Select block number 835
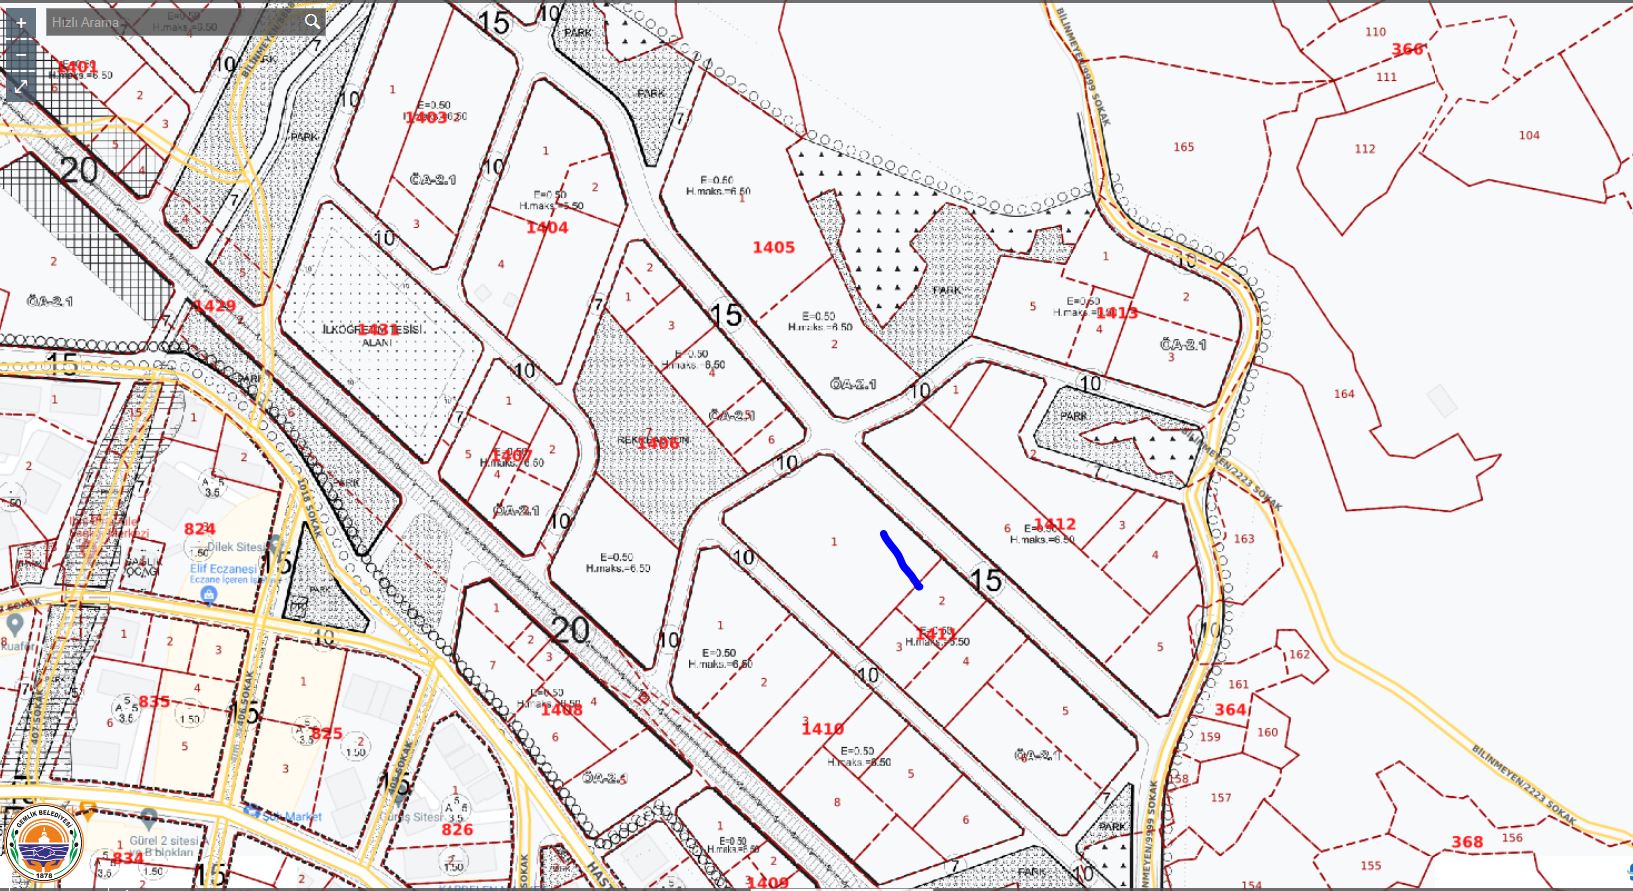 pos(154,702)
